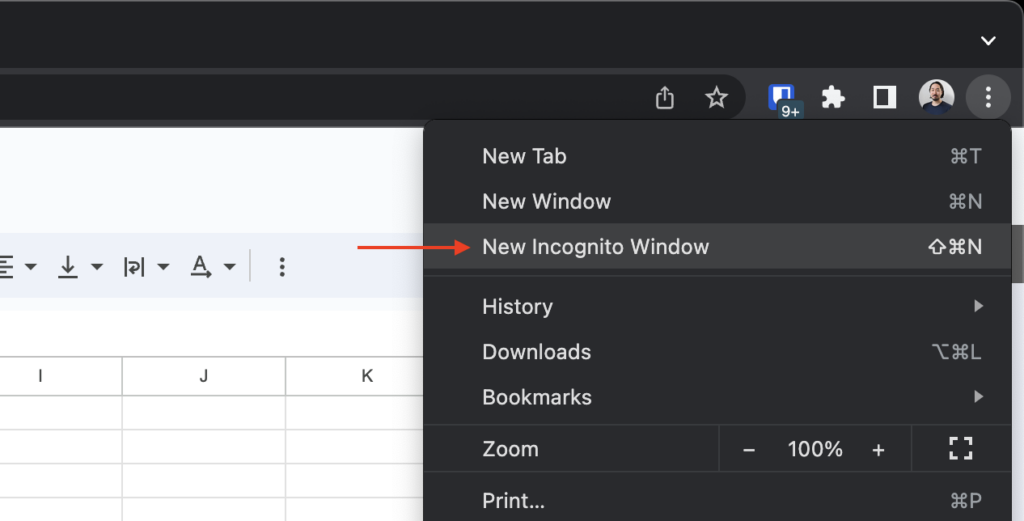This screenshot has height=521, width=1024.
Task: Open the text rotation dropdown
Action: [x=213, y=267]
